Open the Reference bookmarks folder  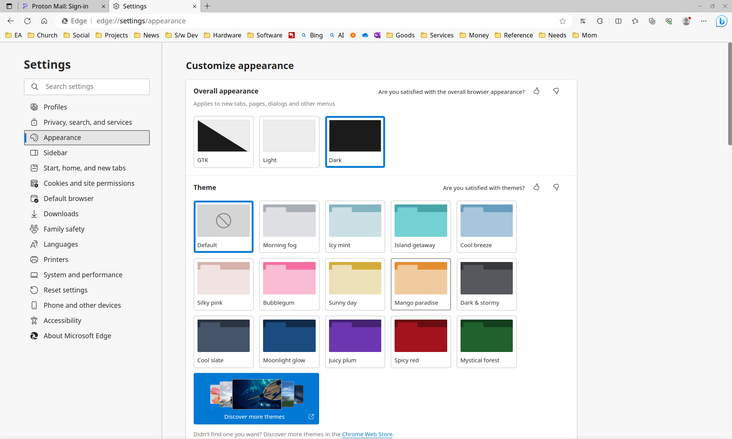pos(514,35)
